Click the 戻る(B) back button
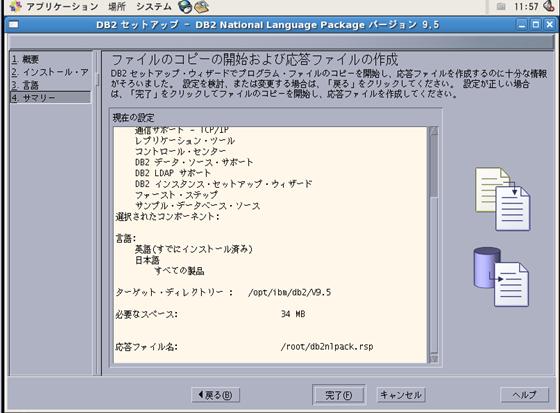 pyautogui.click(x=215, y=395)
